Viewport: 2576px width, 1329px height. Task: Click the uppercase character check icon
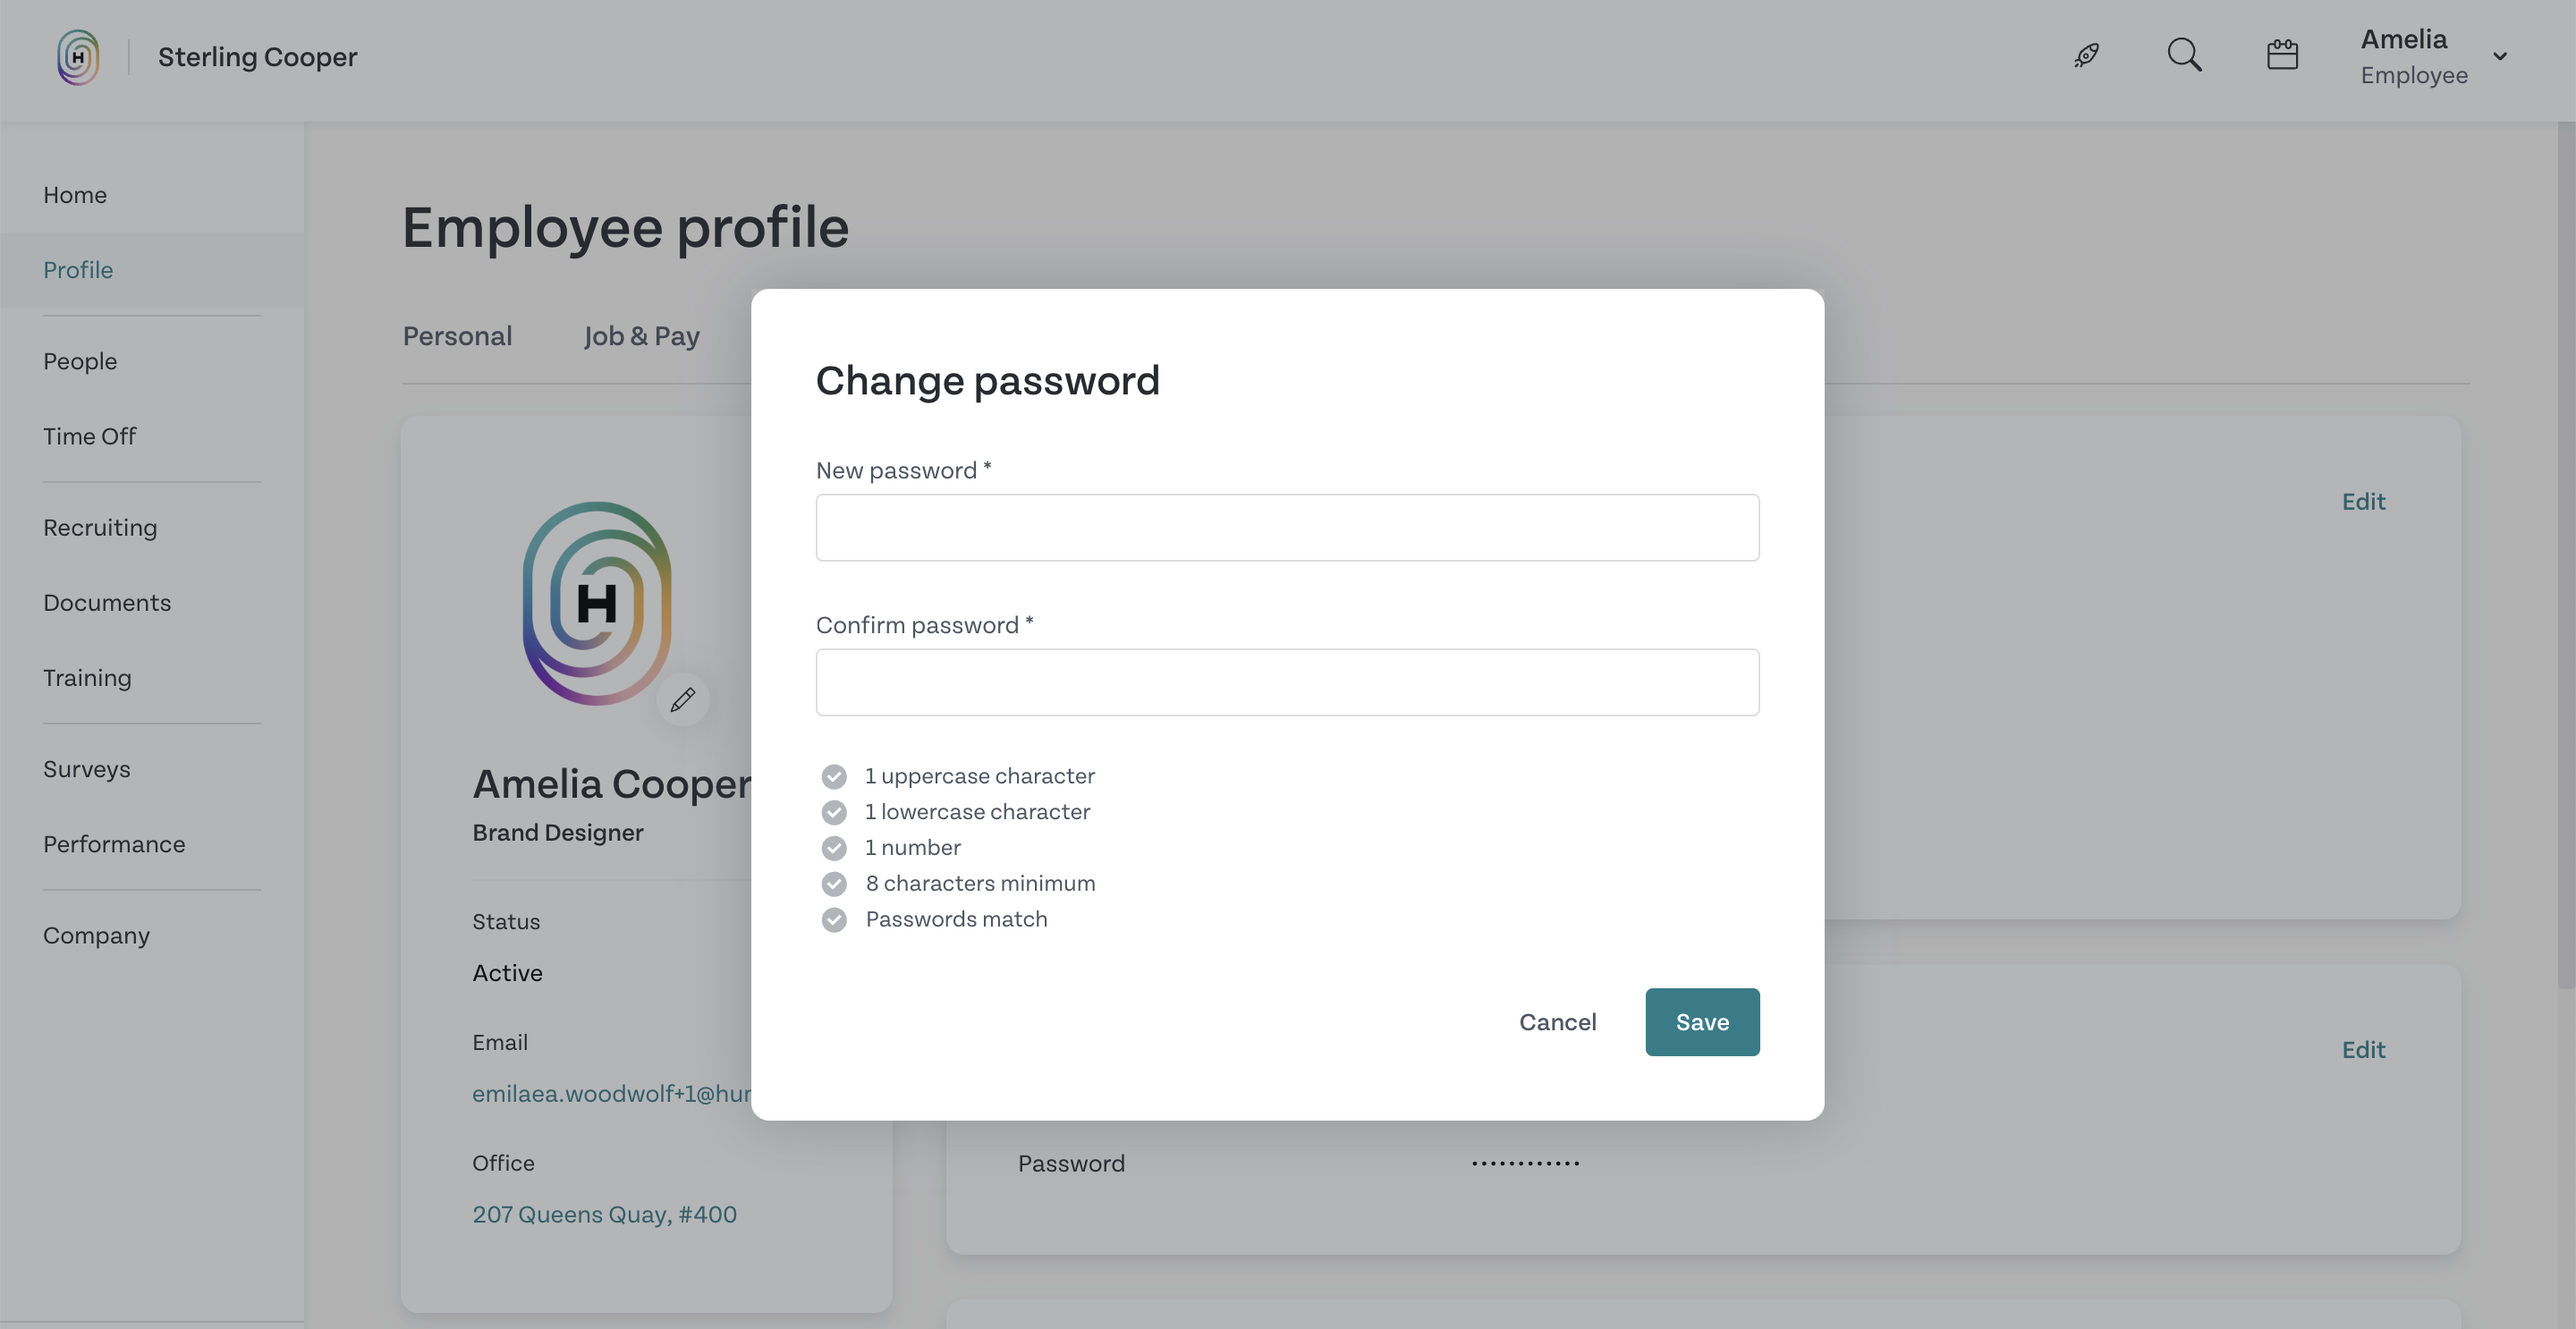(x=834, y=777)
